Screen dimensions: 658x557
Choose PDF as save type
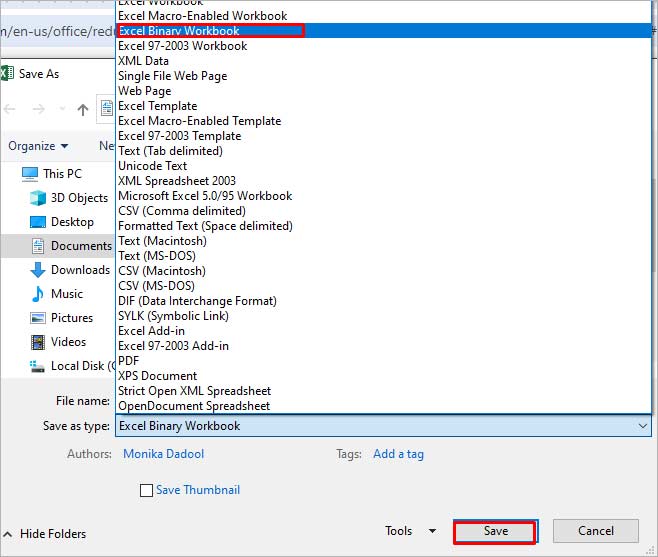[x=384, y=361]
